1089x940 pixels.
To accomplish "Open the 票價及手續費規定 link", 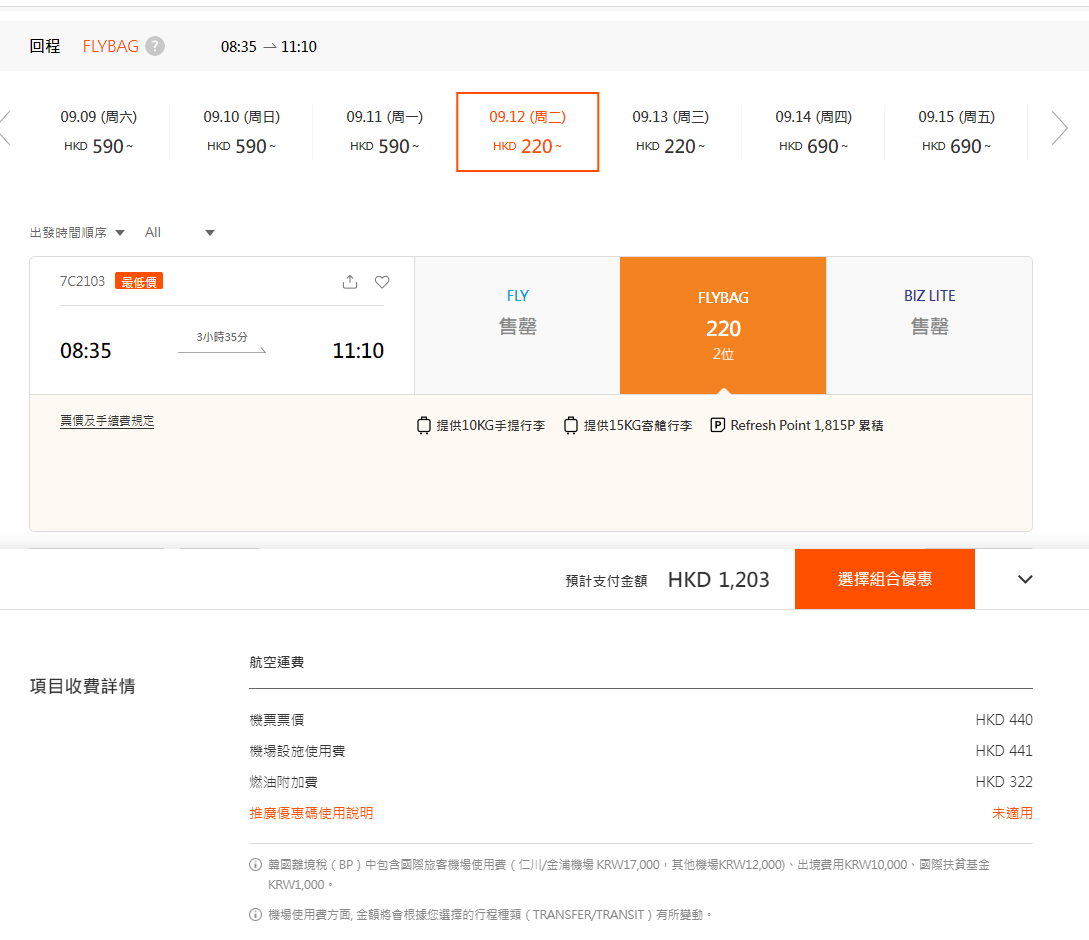I will click(107, 421).
